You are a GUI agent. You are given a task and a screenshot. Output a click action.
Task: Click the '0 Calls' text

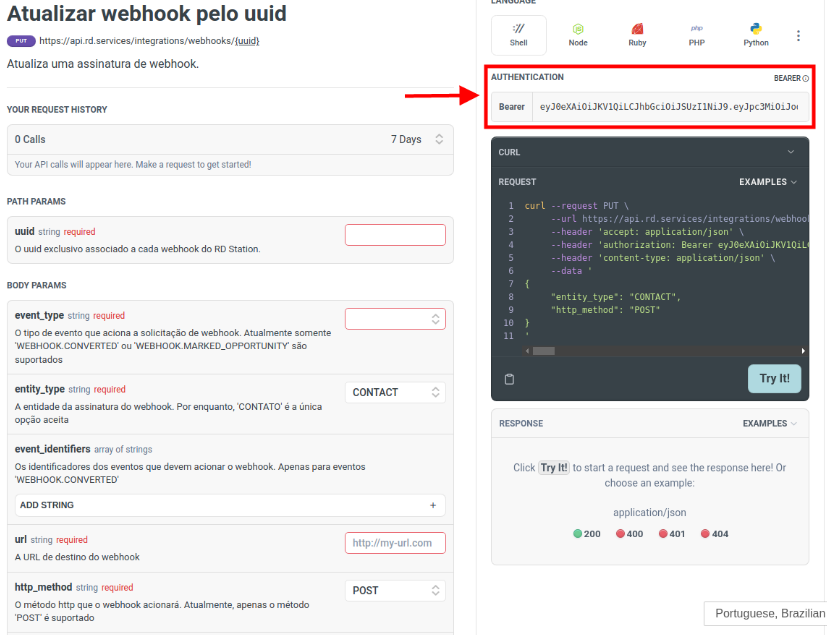[30, 140]
